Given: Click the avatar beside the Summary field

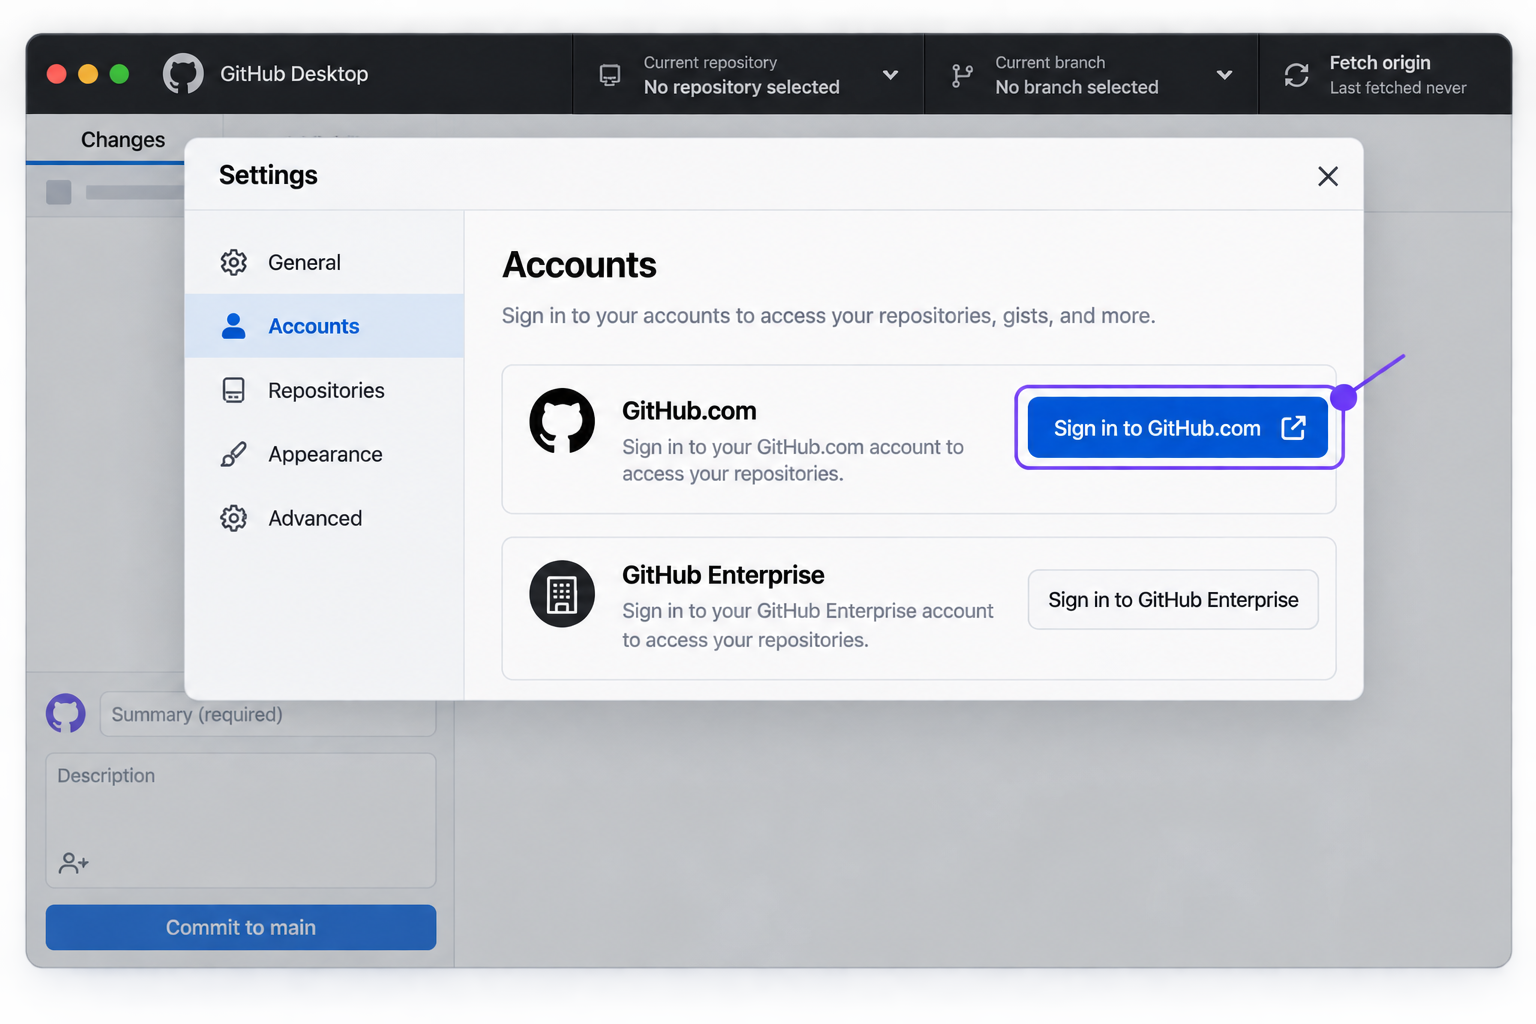Looking at the screenshot, I should [66, 714].
